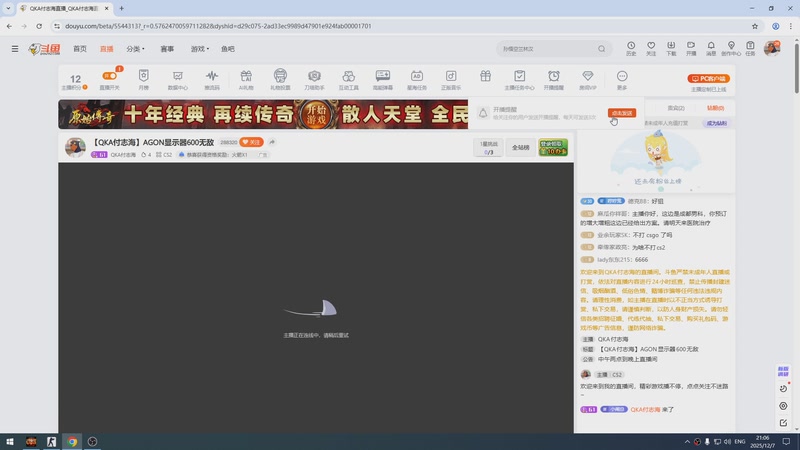The width and height of the screenshot is (800, 450).
Task: Open the 推流码 stream key tool
Action: pyautogui.click(x=212, y=80)
